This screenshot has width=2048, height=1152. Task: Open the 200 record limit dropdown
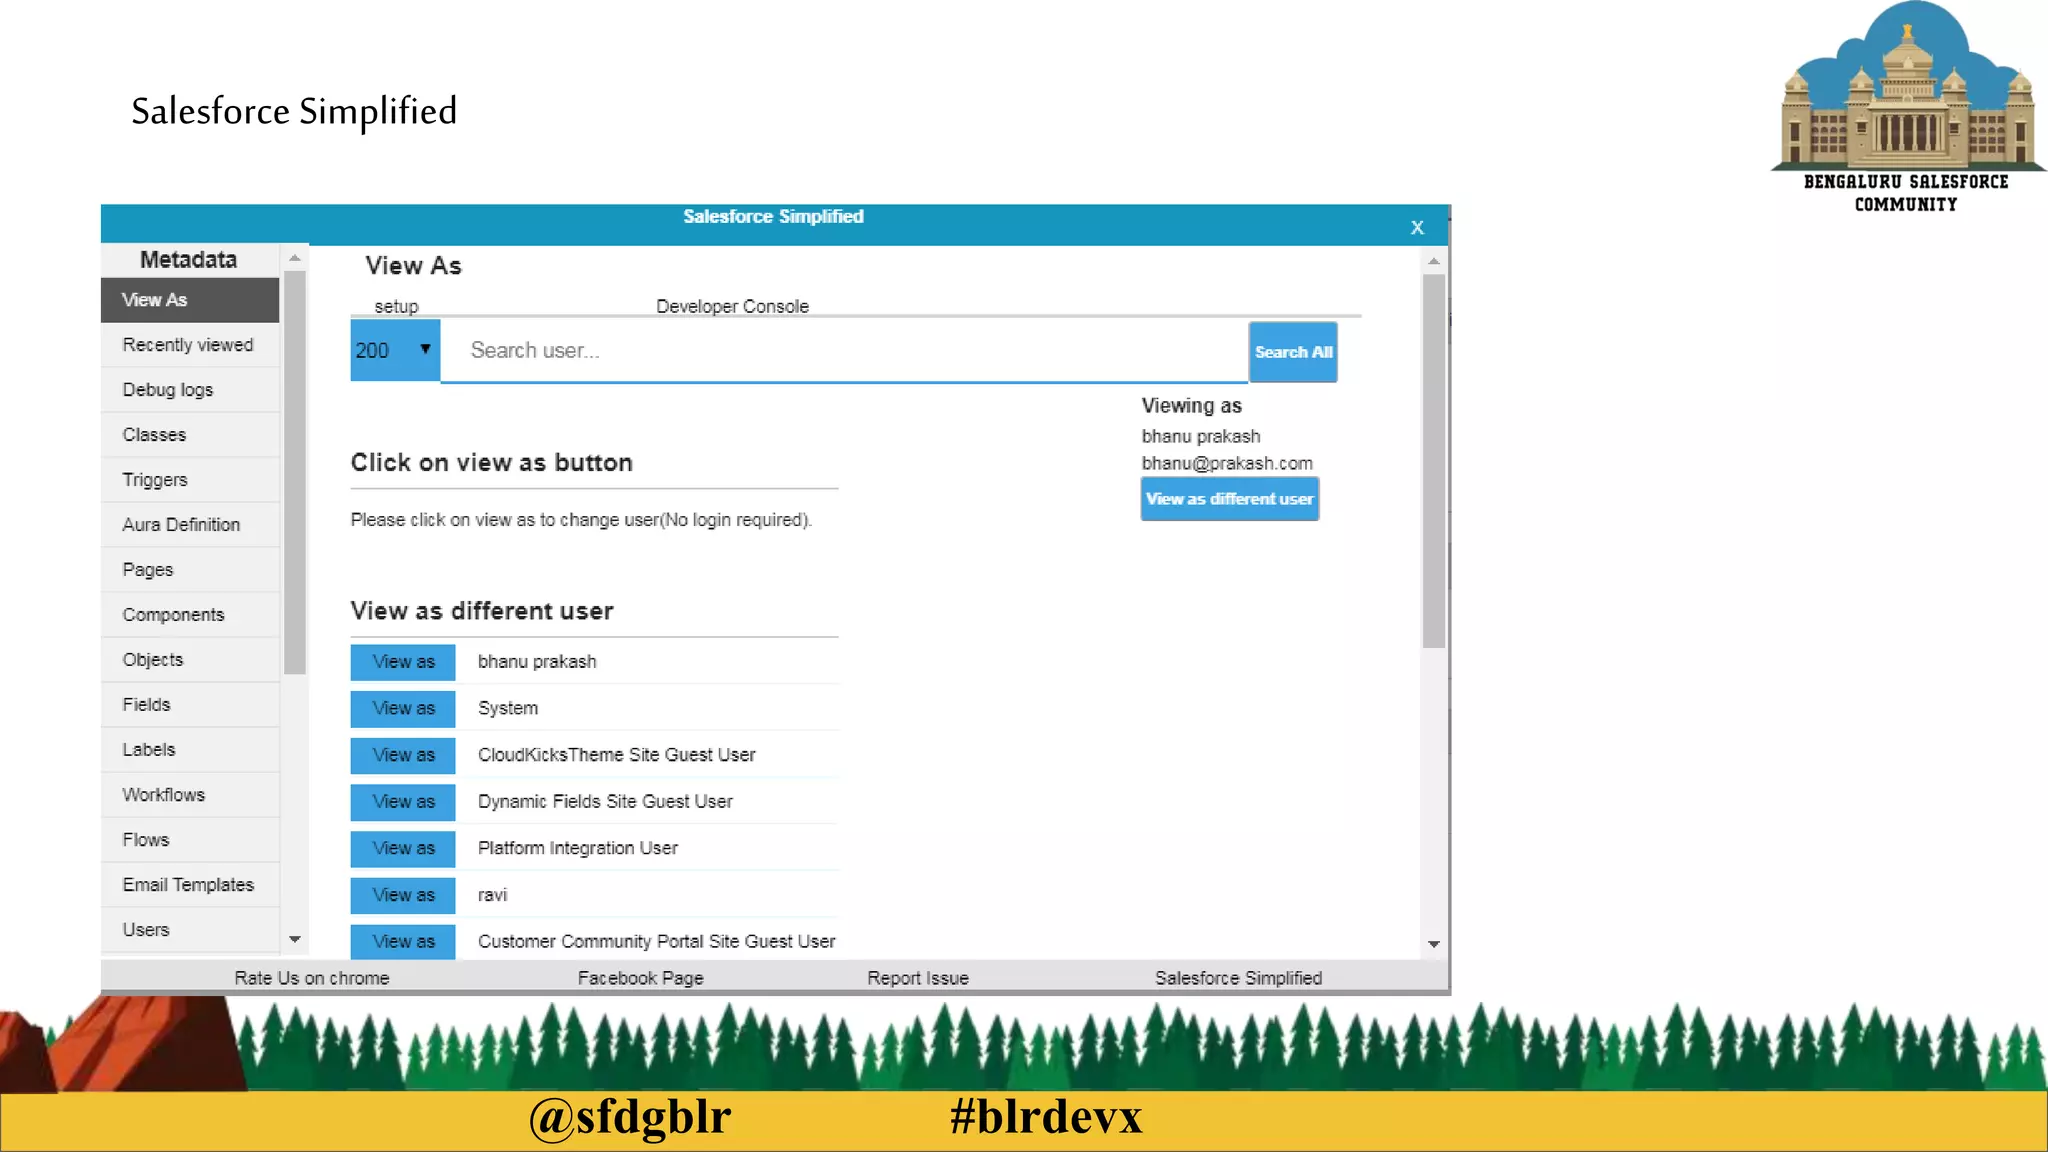click(x=395, y=350)
